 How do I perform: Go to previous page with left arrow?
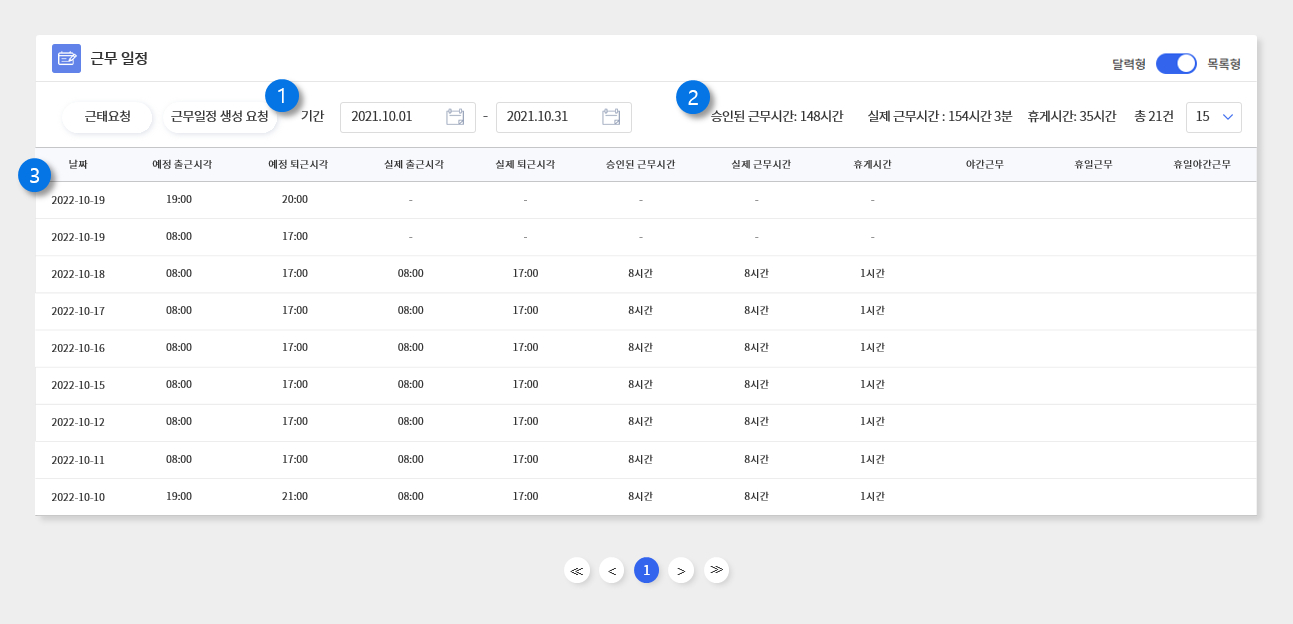(x=611, y=570)
